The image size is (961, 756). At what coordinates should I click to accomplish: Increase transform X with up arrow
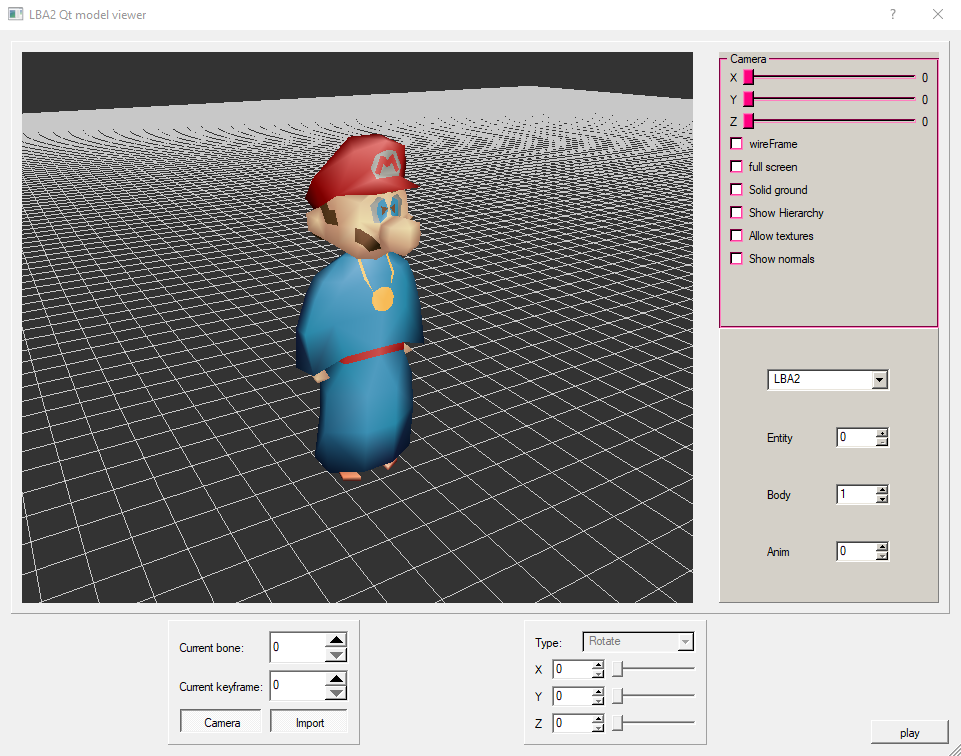click(x=598, y=665)
